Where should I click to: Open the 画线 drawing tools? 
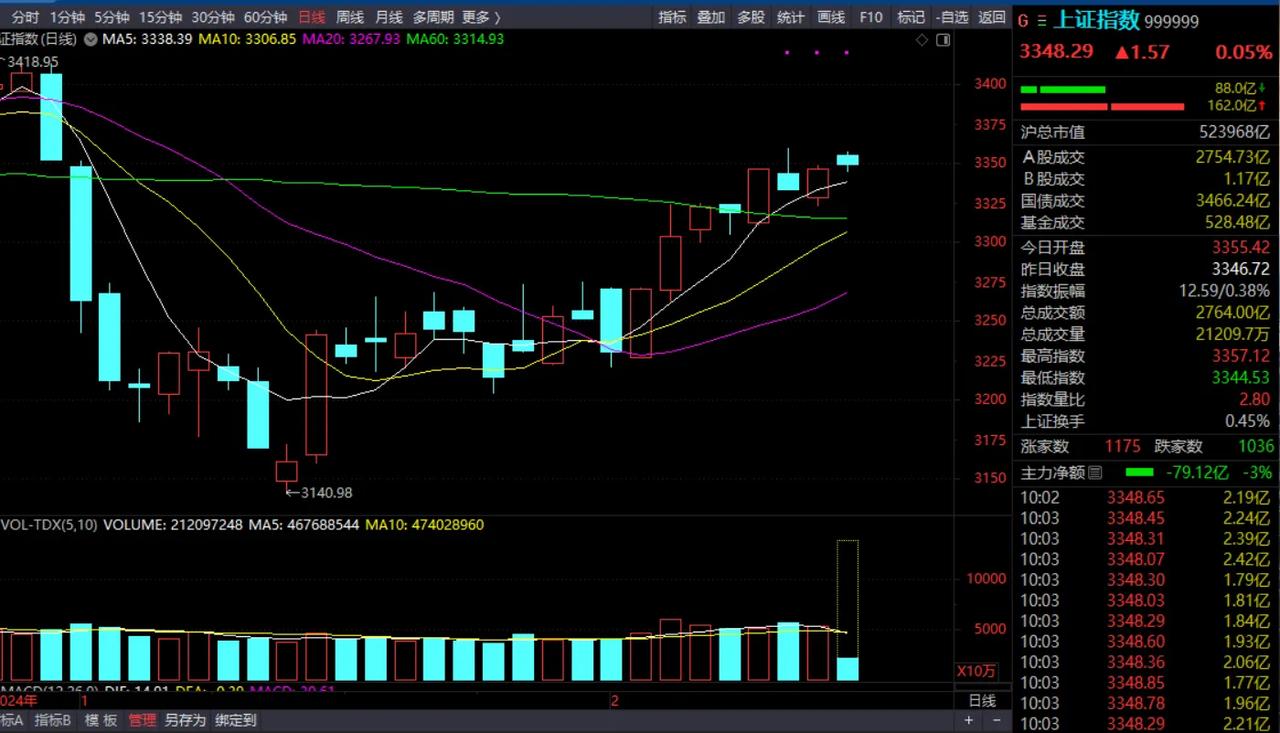(x=831, y=17)
